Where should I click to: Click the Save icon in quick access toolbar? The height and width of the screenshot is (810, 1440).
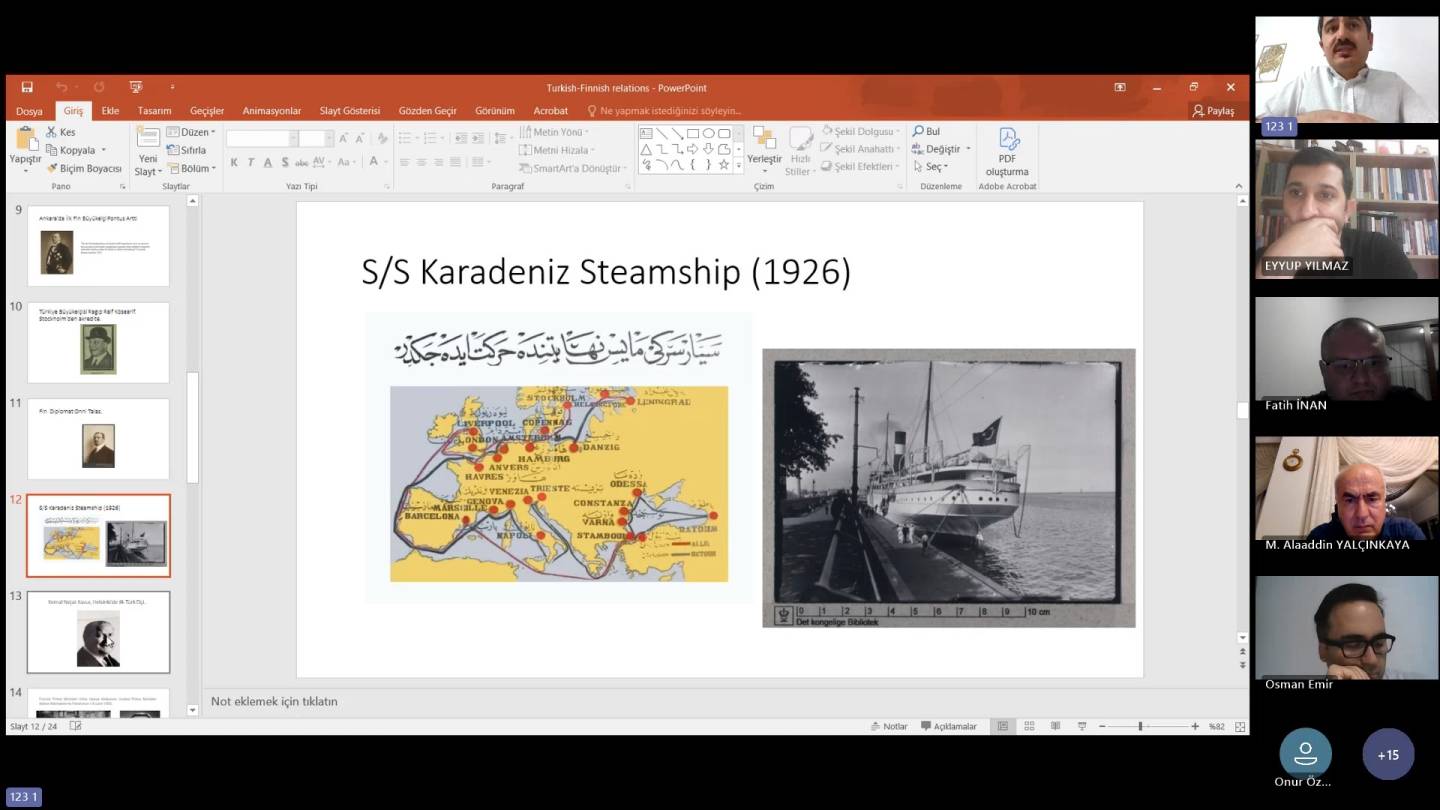pos(27,87)
